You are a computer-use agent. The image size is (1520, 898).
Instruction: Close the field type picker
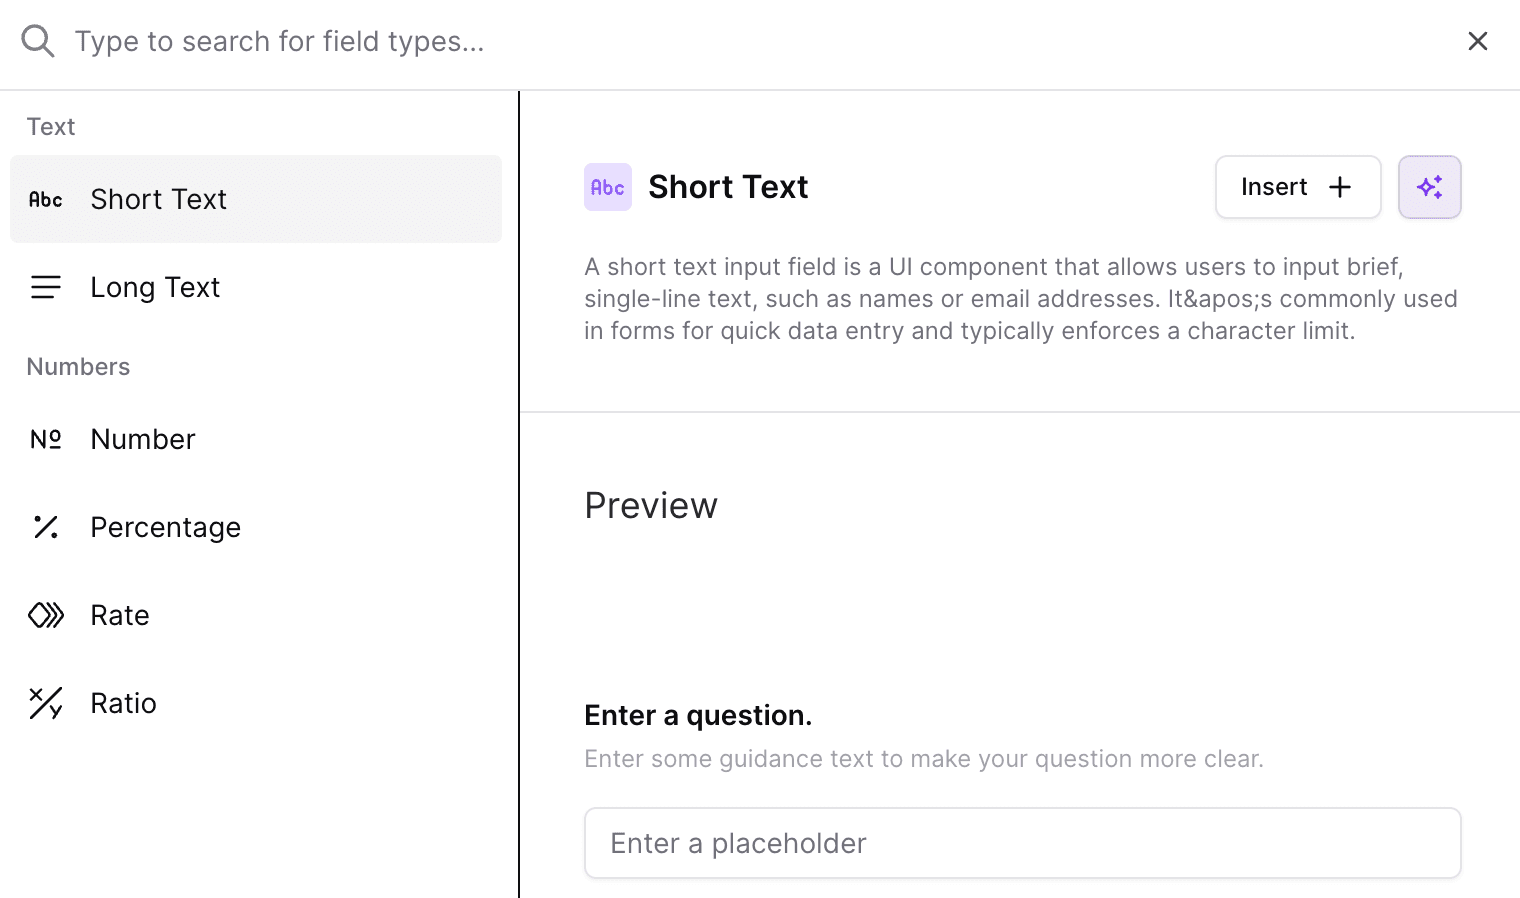coord(1478,41)
